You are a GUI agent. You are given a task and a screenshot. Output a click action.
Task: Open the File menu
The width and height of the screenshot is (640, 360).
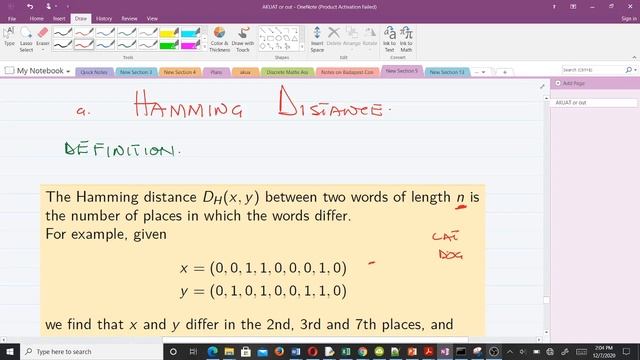click(12, 18)
